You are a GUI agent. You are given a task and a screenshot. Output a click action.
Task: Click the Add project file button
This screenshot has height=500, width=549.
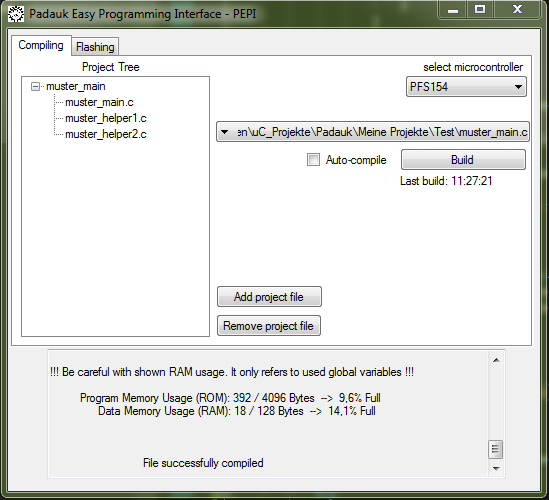pyautogui.click(x=269, y=297)
